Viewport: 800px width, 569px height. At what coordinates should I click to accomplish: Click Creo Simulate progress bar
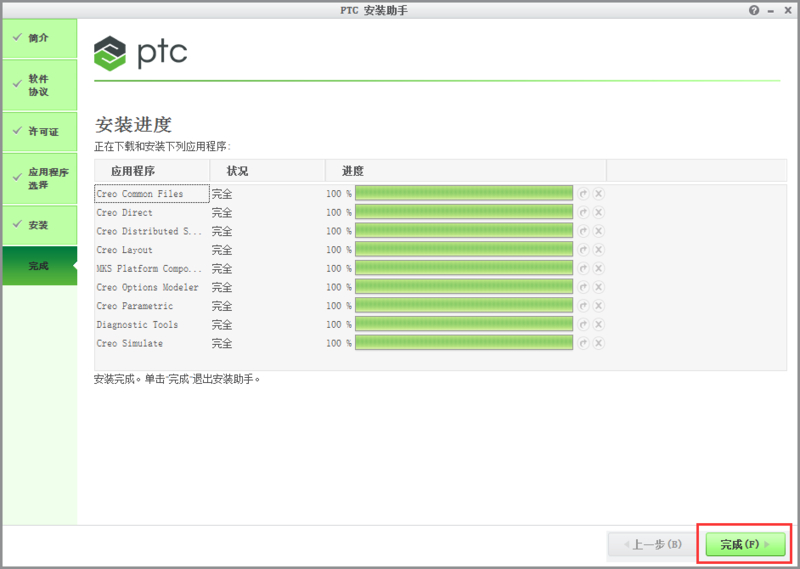pos(464,342)
